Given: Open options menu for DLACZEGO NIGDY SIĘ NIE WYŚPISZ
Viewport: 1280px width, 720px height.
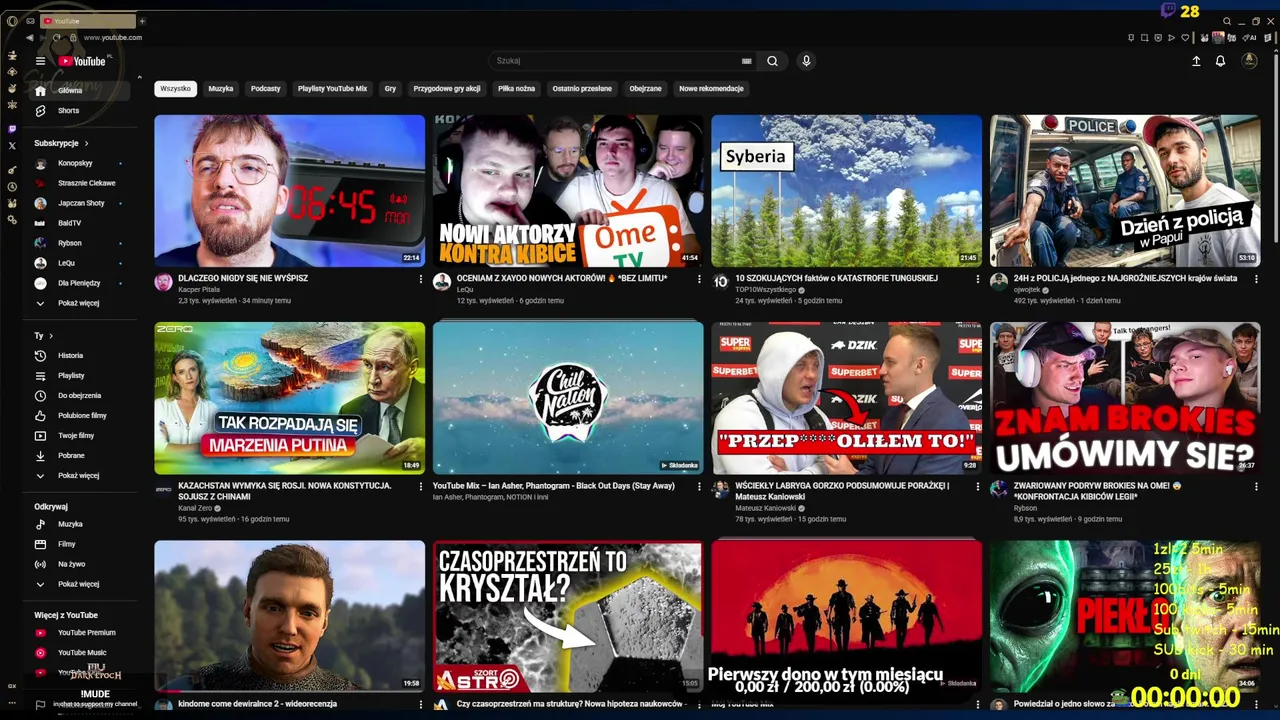Looking at the screenshot, I should [x=420, y=280].
